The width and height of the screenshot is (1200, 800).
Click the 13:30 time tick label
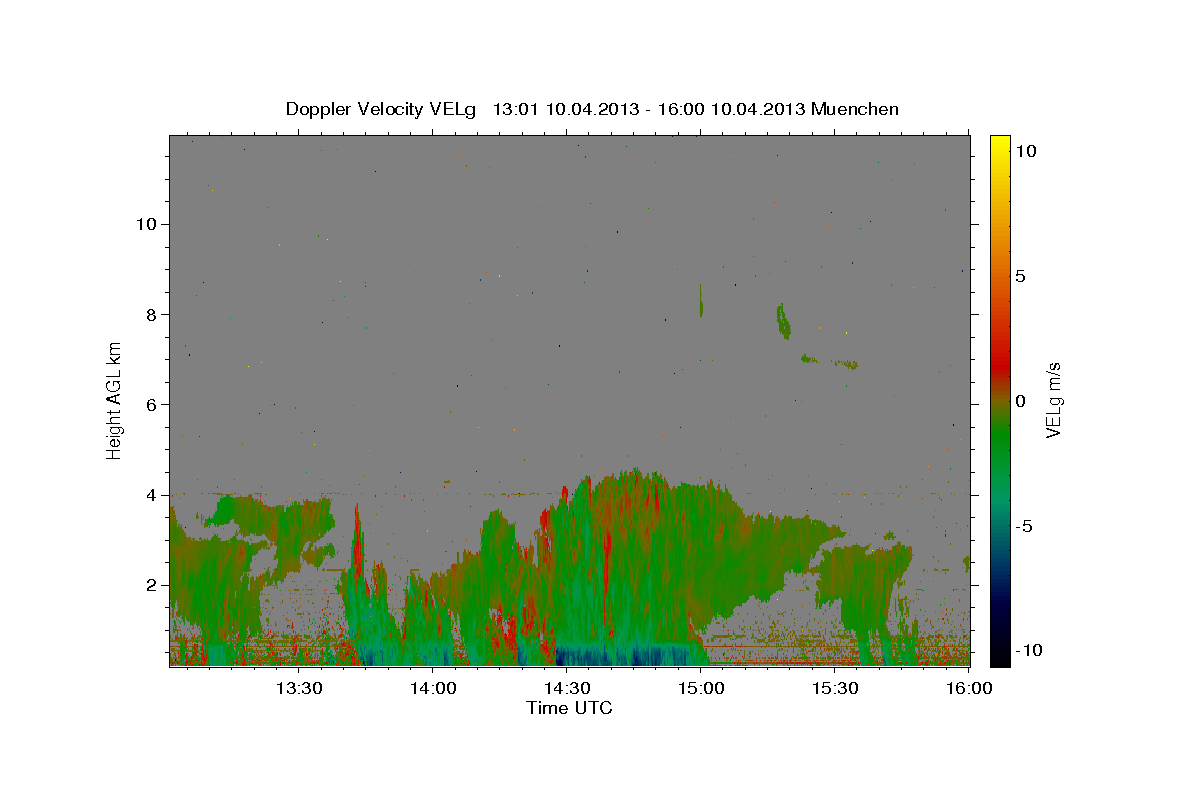298,688
